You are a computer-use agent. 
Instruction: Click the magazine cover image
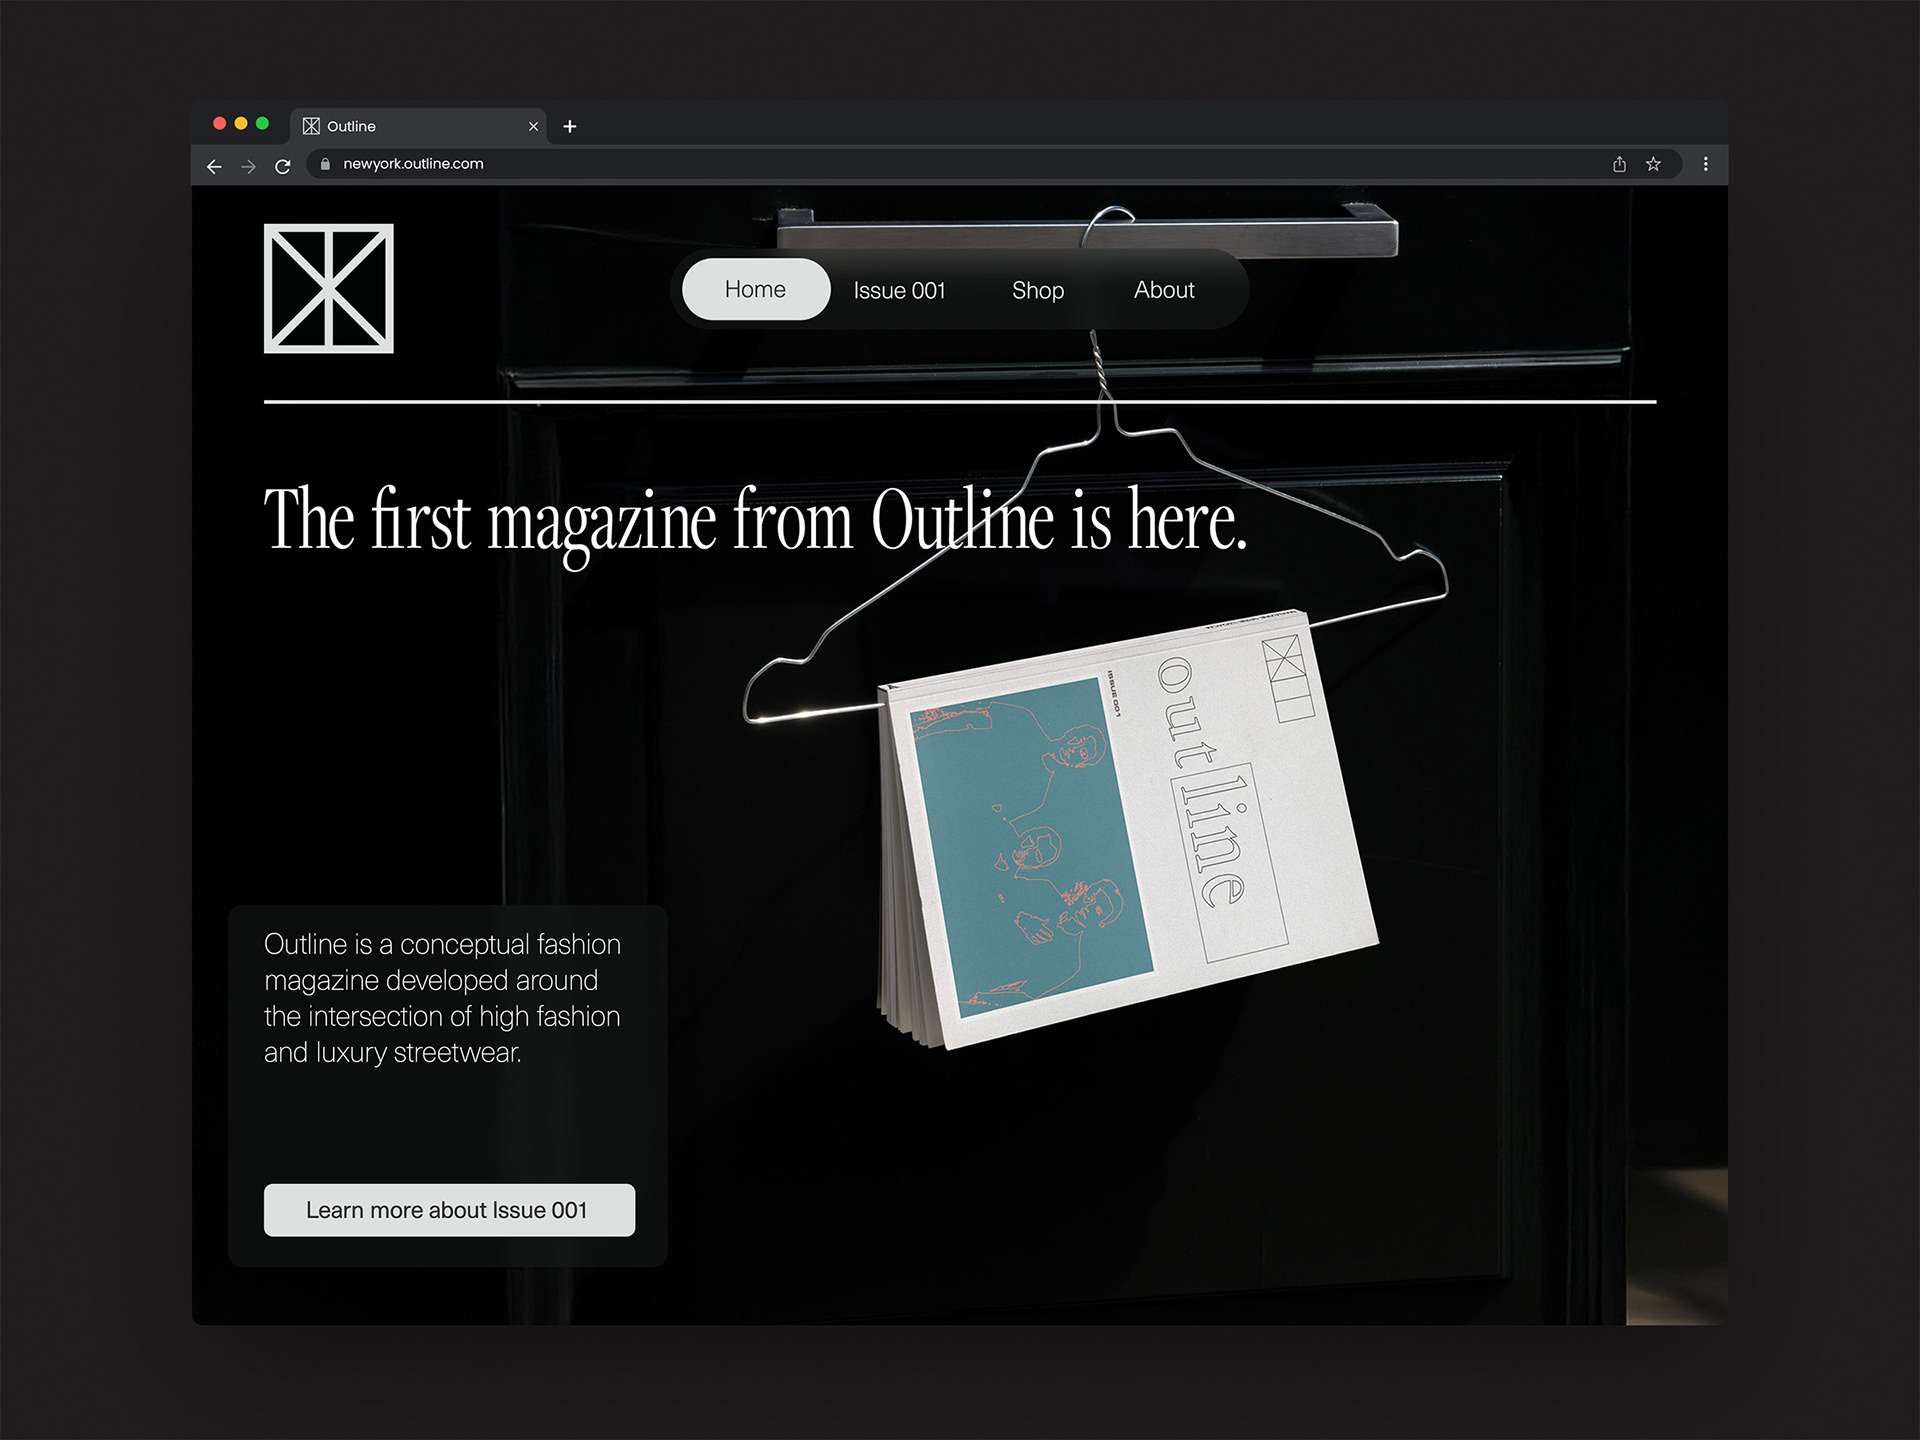(1125, 835)
